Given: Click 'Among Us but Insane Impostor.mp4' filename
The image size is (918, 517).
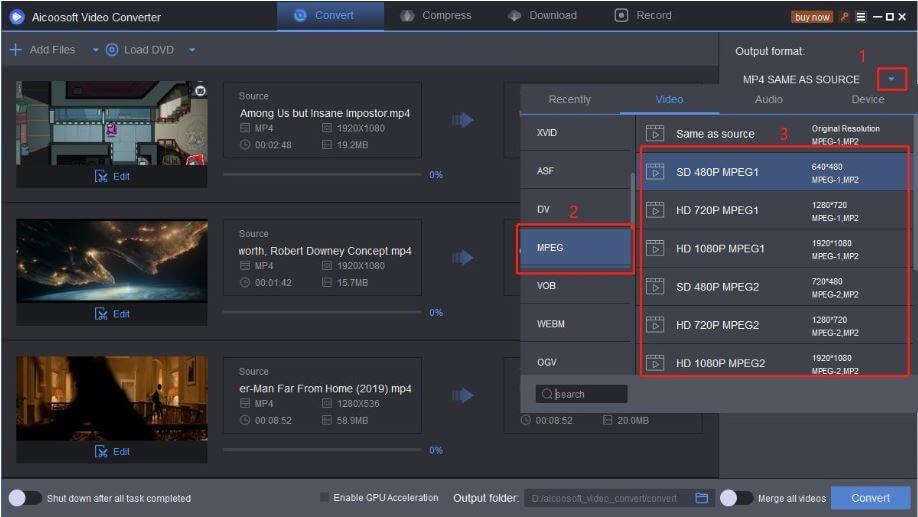Looking at the screenshot, I should [x=325, y=113].
